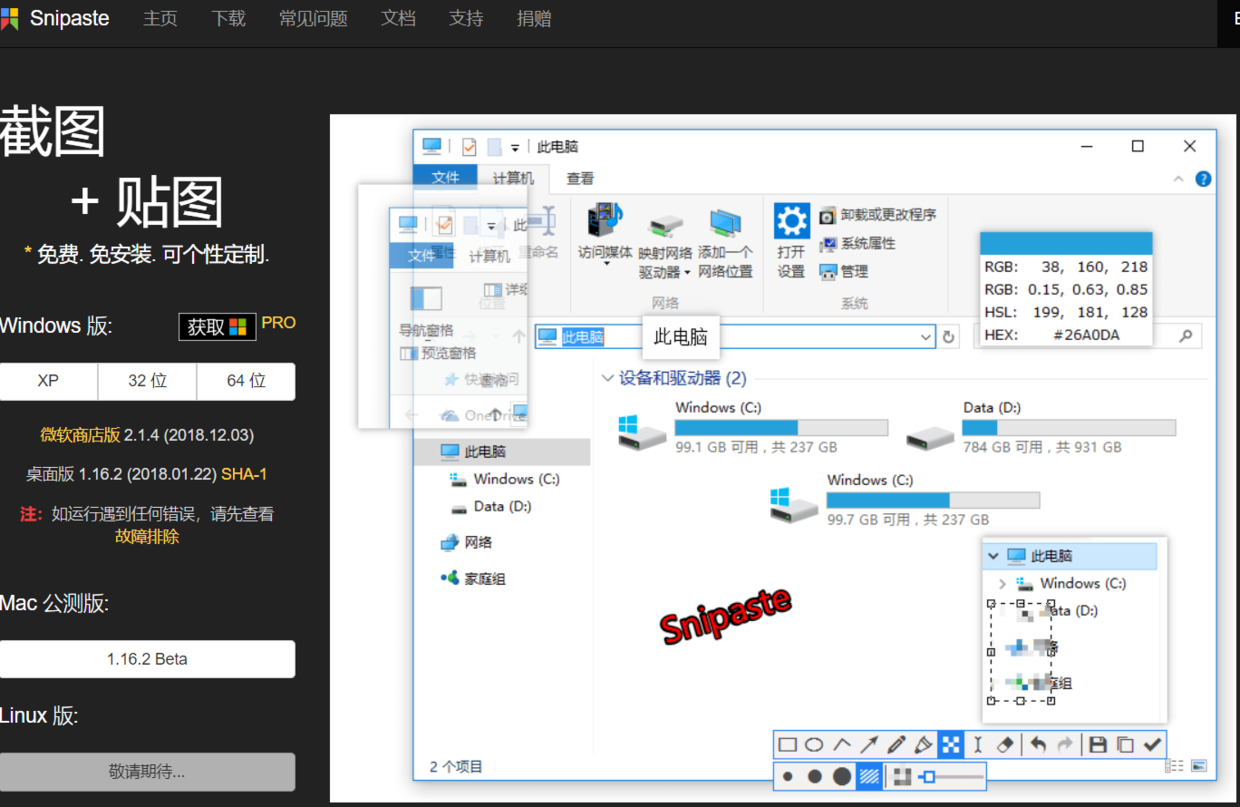The height and width of the screenshot is (807, 1240).
Task: Open the 查看 ribbon tab
Action: pos(580,178)
